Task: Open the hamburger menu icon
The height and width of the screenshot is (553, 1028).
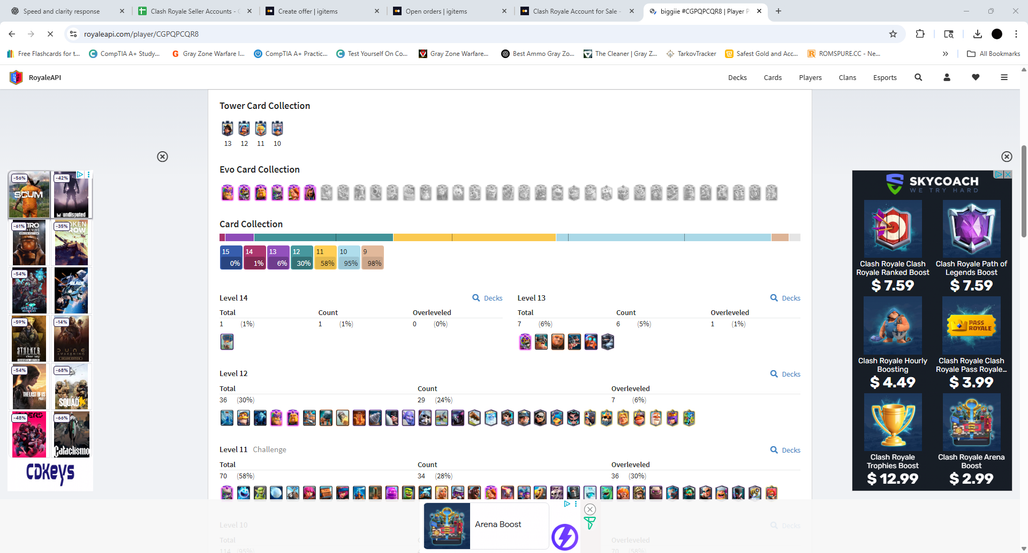Action: pos(1004,77)
